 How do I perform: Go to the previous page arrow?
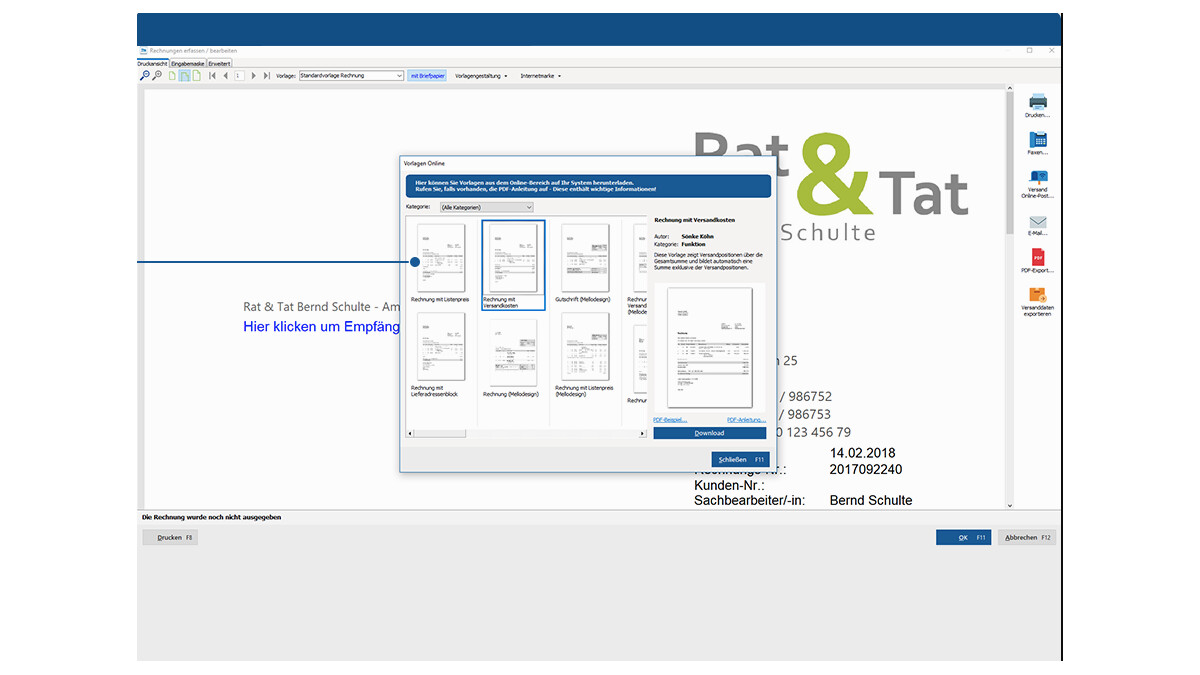pyautogui.click(x=225, y=76)
